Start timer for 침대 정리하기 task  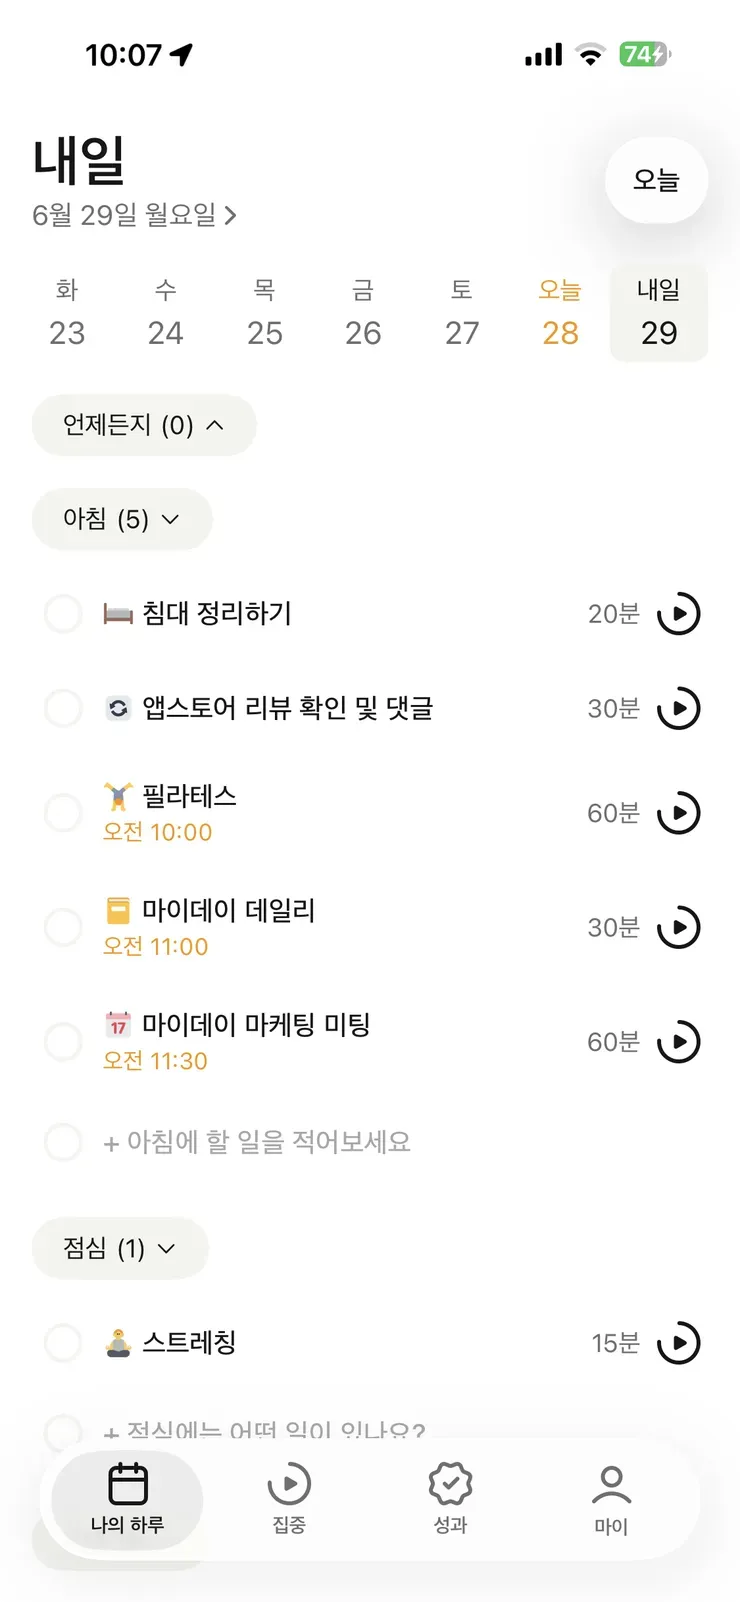(x=678, y=614)
